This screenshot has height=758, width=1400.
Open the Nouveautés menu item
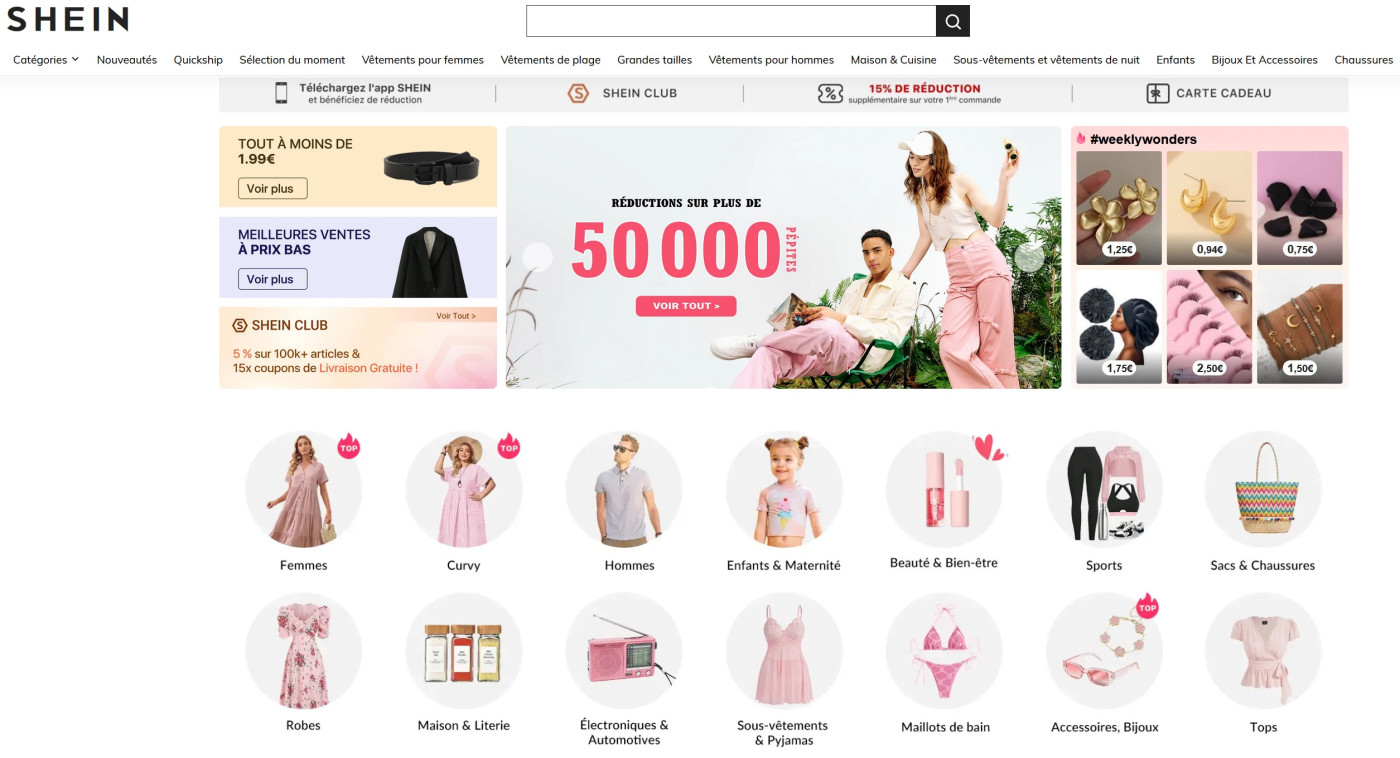pyautogui.click(x=125, y=59)
